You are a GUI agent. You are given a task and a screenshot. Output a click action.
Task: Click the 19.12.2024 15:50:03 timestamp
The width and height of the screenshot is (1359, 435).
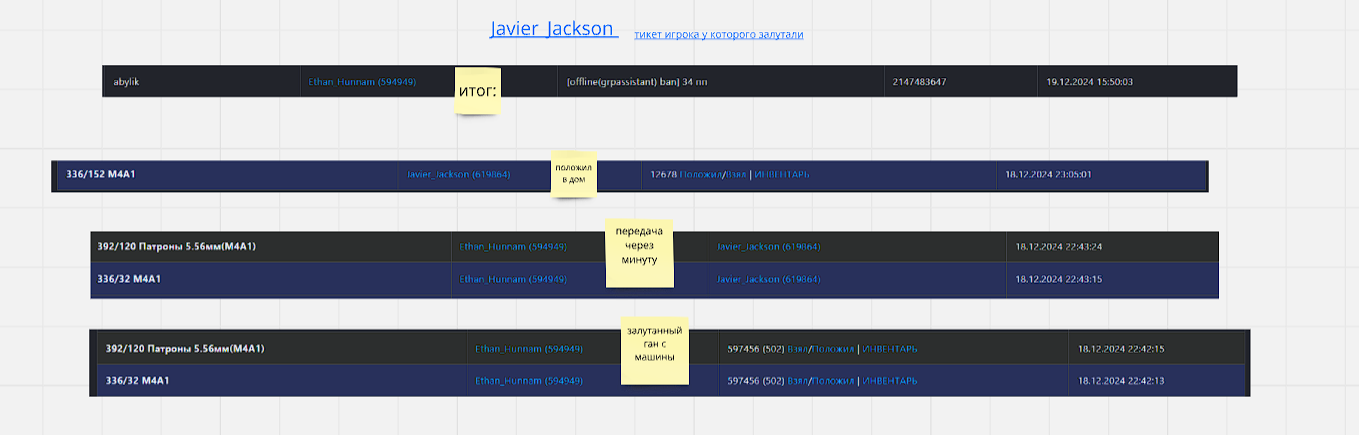(x=1089, y=82)
